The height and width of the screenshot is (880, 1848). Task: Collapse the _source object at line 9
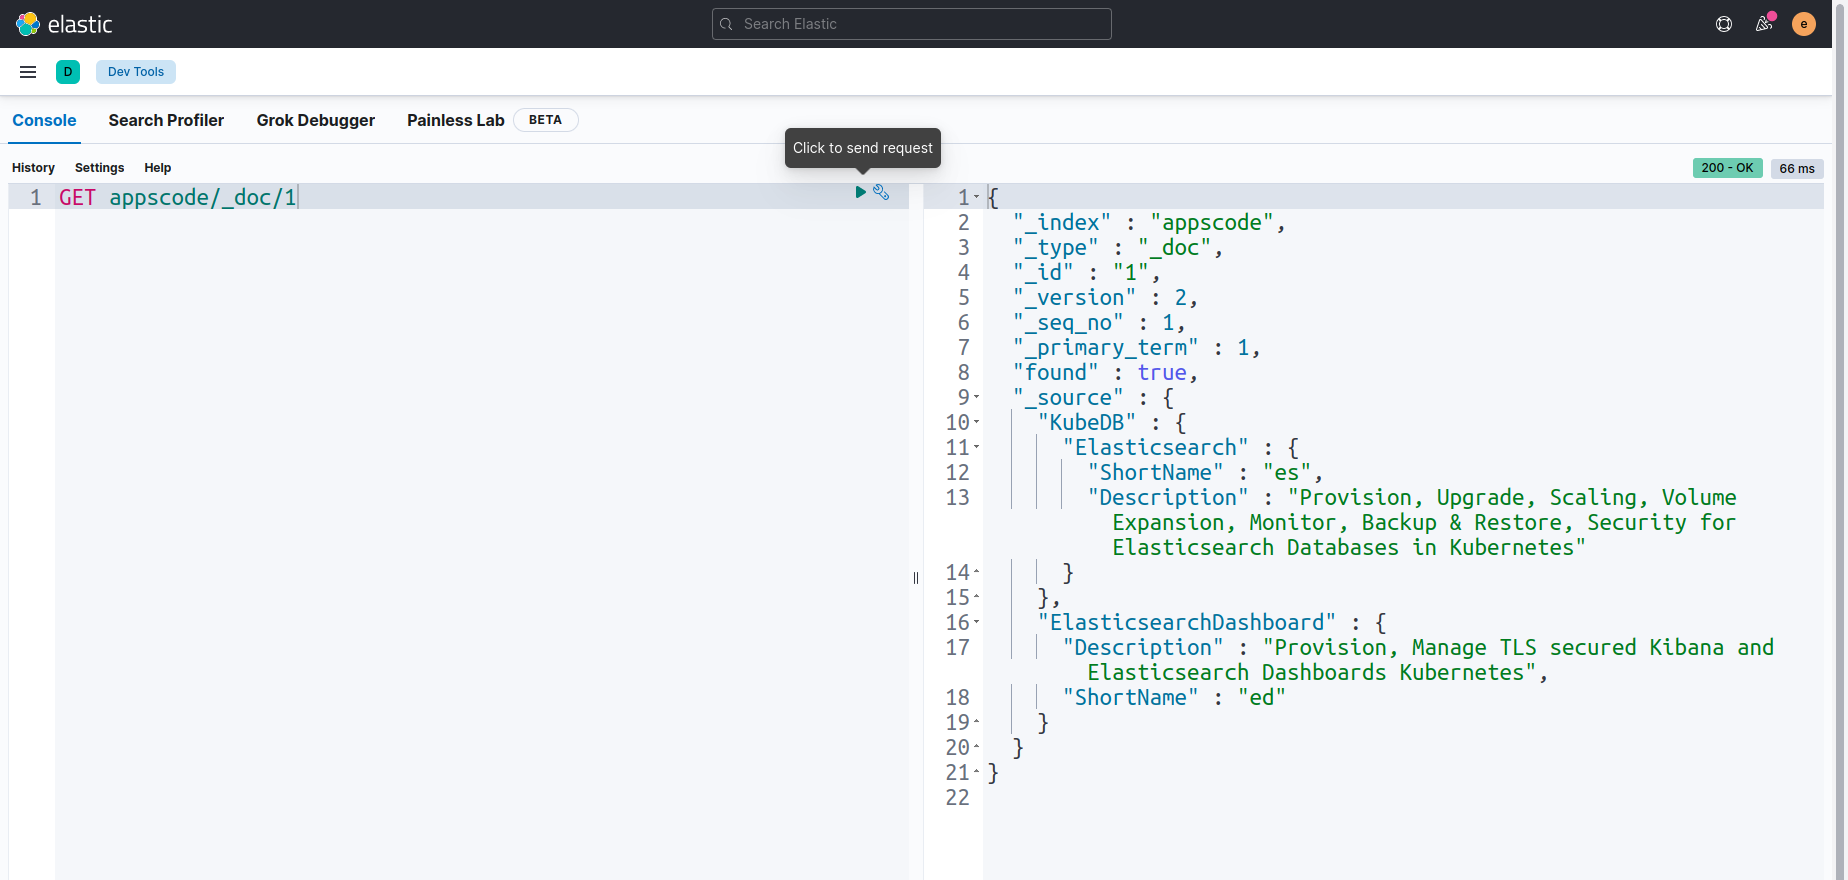coord(977,398)
